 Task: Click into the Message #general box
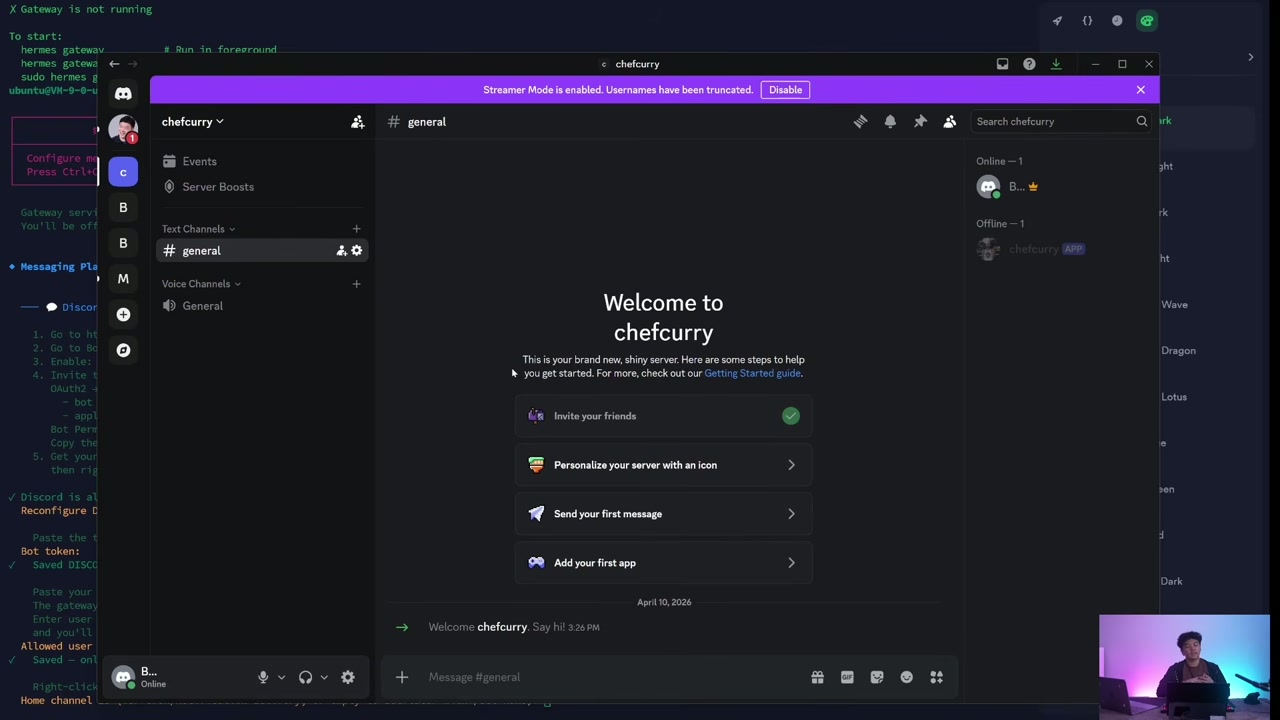(x=612, y=677)
